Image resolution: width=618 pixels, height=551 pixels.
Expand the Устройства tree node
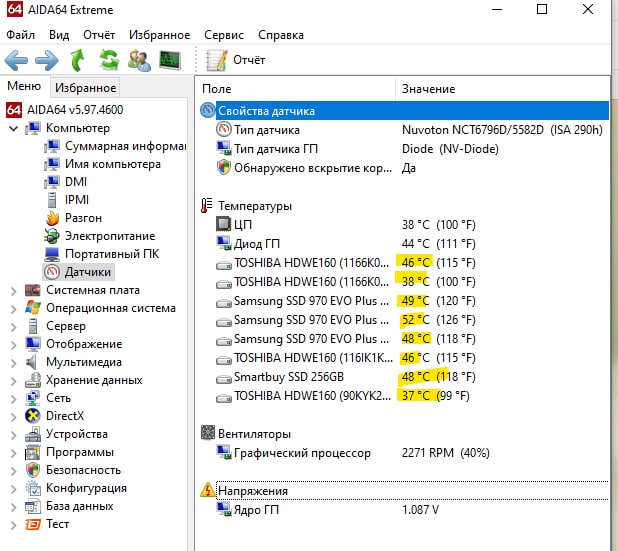click(x=13, y=435)
